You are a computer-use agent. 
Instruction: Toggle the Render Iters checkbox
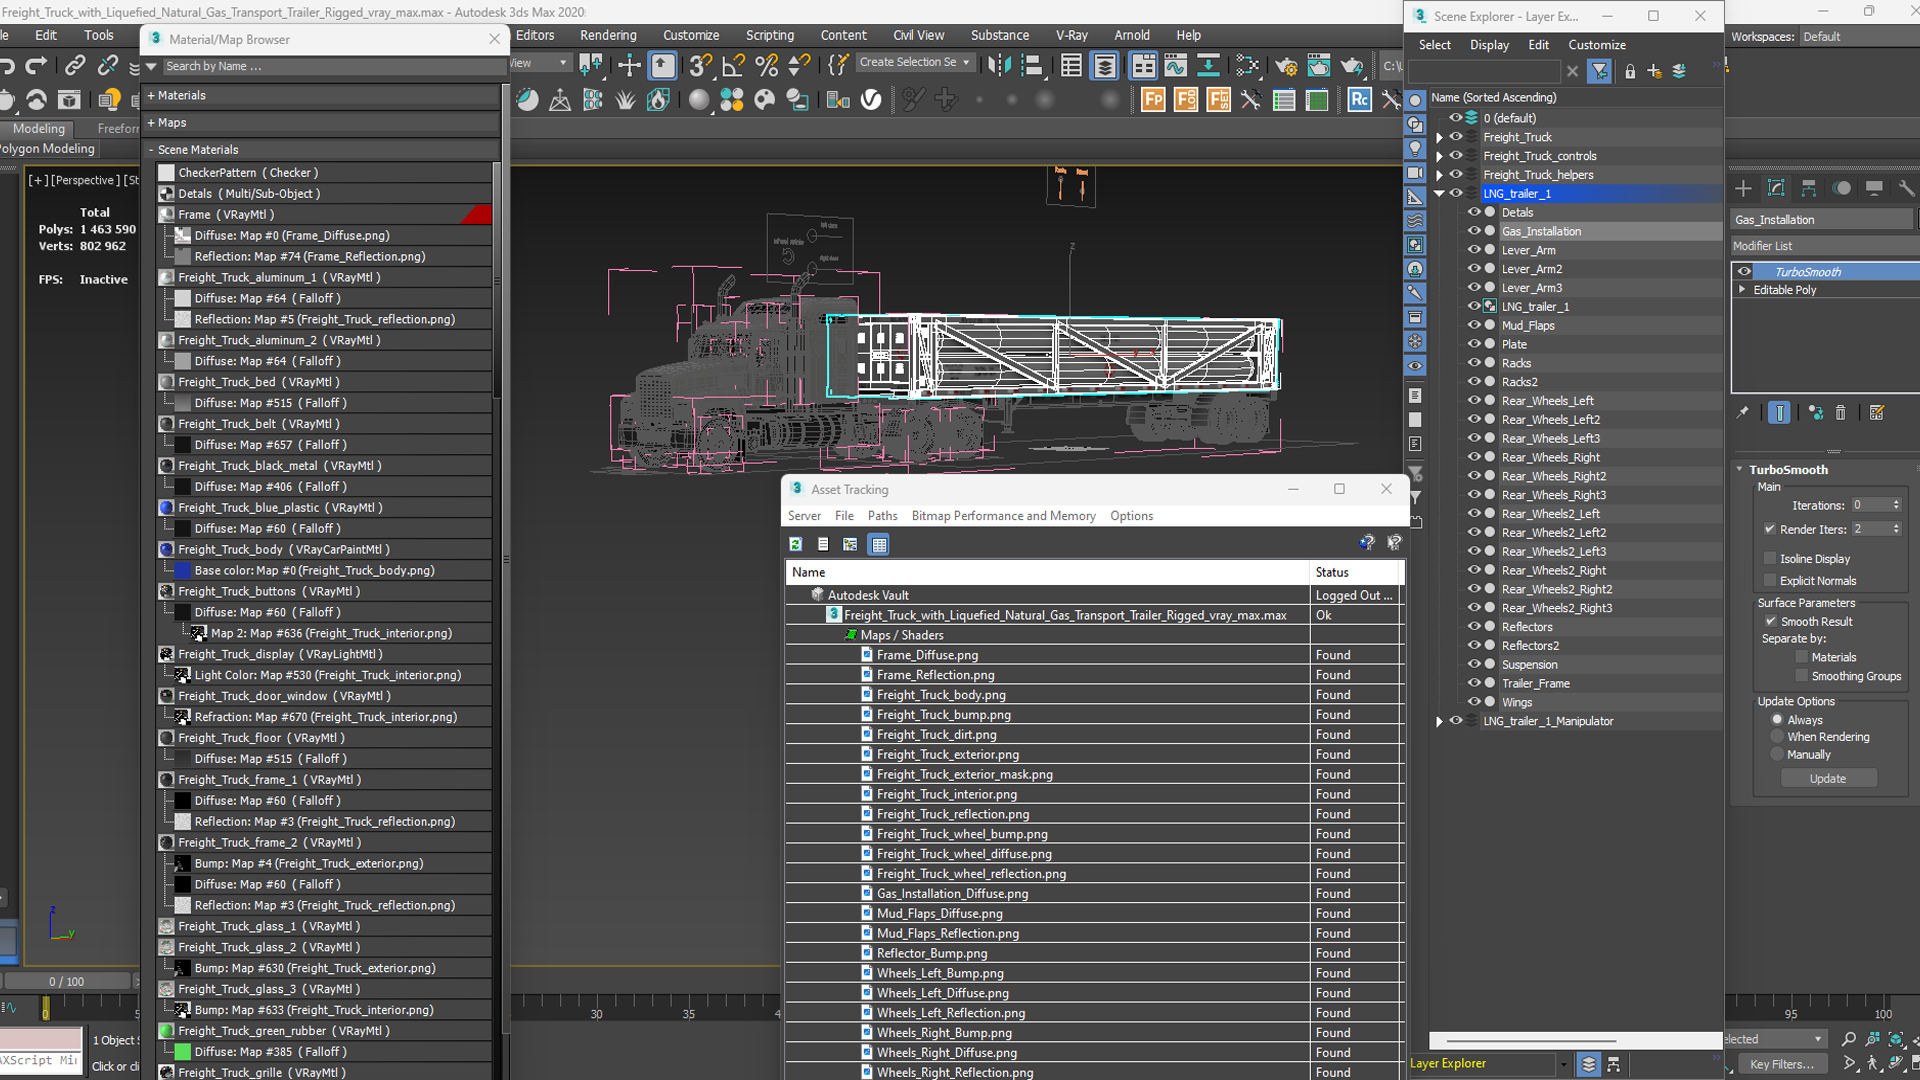[1770, 529]
